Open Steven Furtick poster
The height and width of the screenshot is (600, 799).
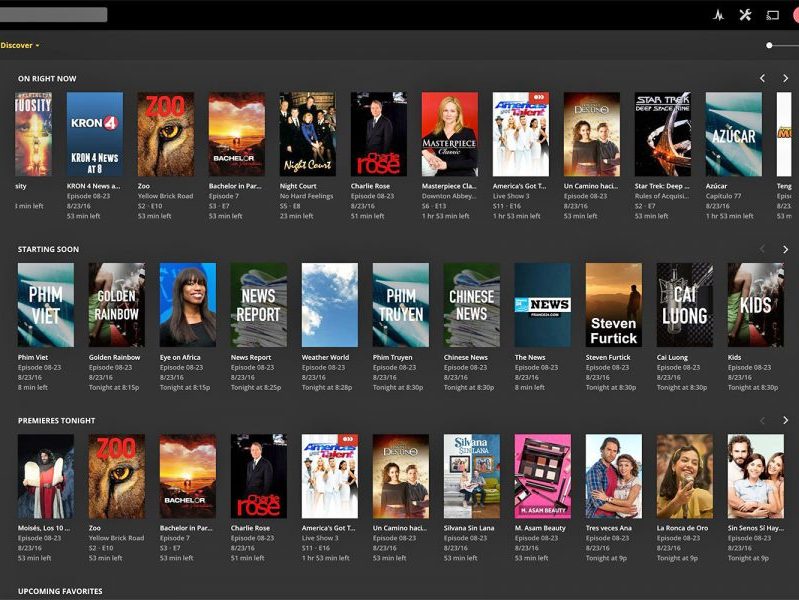pyautogui.click(x=614, y=305)
